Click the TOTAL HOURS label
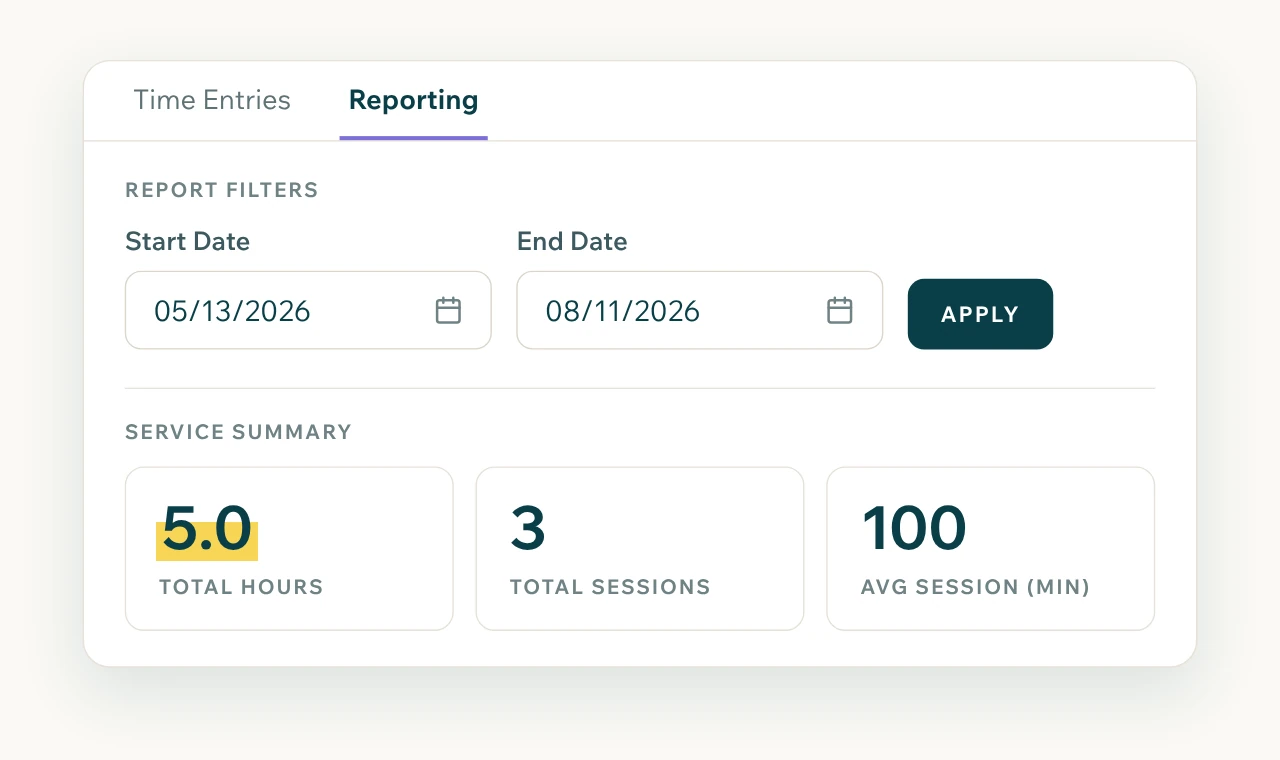This screenshot has height=760, width=1280. click(241, 587)
